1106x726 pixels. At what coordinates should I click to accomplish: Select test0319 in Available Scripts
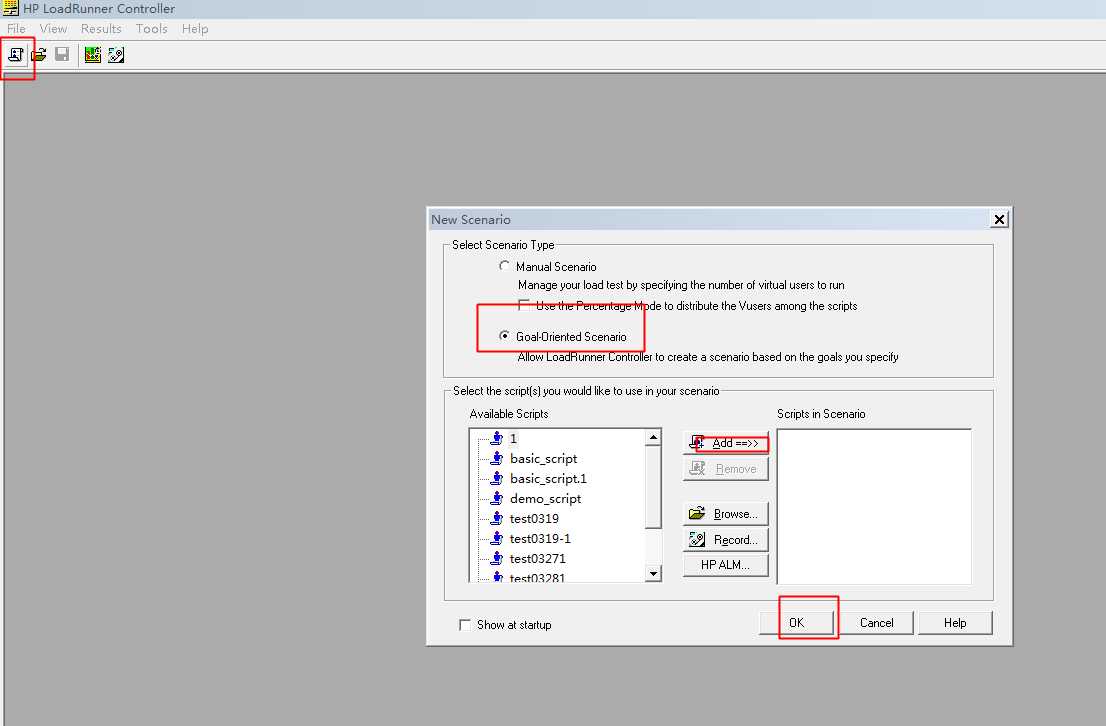534,518
